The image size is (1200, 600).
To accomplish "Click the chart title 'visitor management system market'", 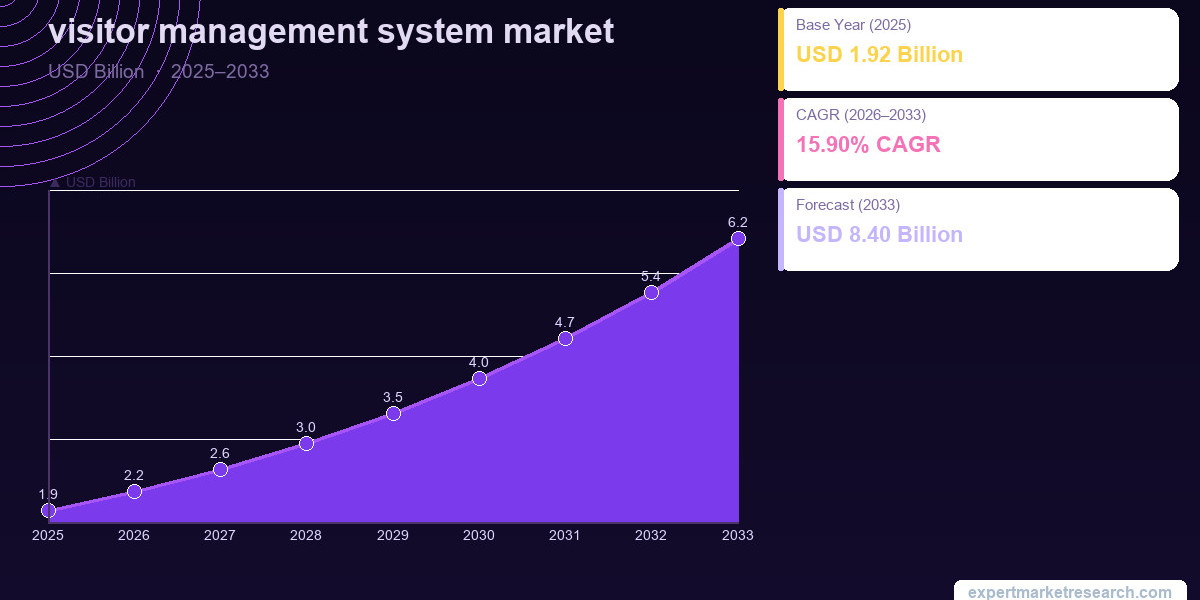I will point(331,31).
